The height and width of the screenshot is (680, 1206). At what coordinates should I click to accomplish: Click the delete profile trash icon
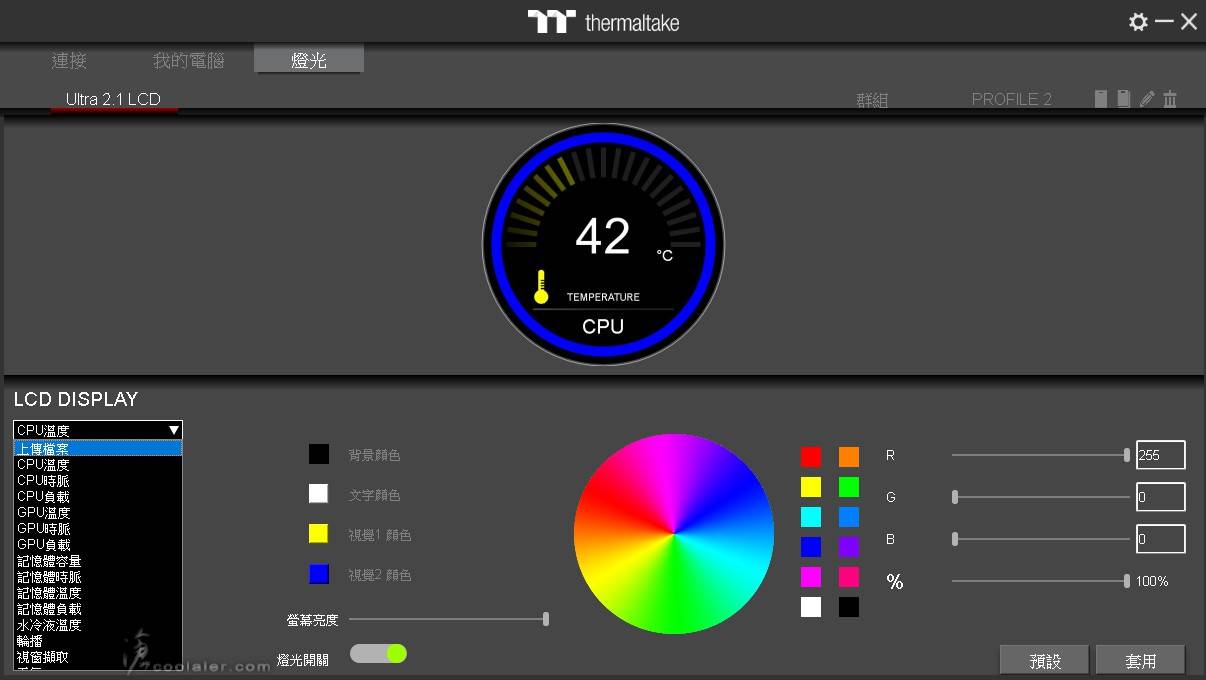[x=1170, y=99]
